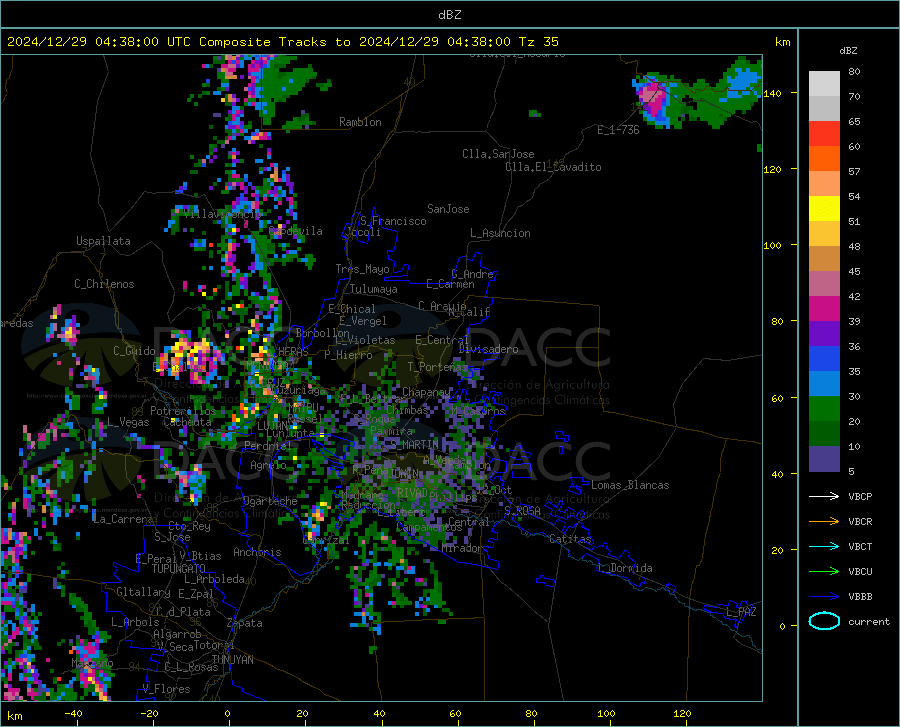Click the 'Uspallata' map label
Image resolution: width=900 pixels, height=727 pixels.
[x=103, y=242]
